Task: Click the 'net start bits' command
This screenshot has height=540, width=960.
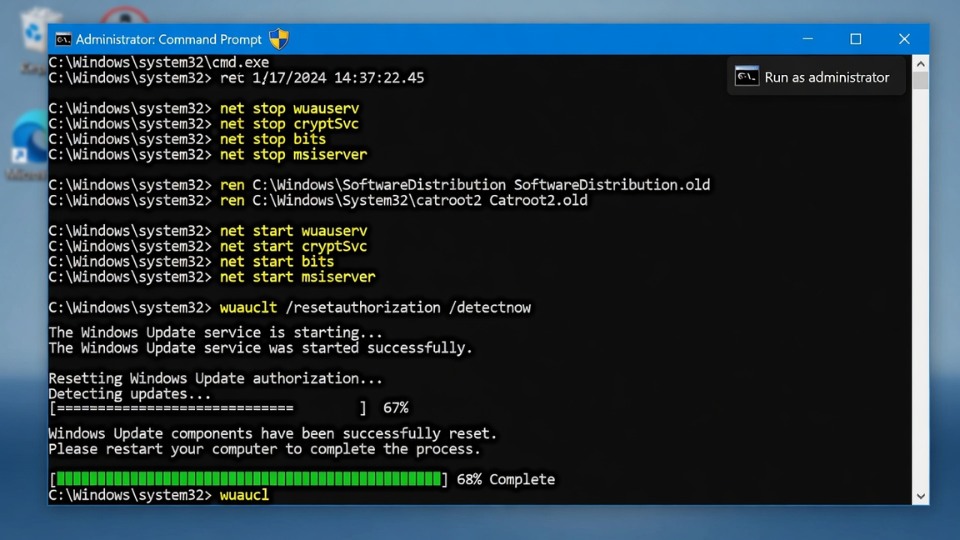Action: 277,261
